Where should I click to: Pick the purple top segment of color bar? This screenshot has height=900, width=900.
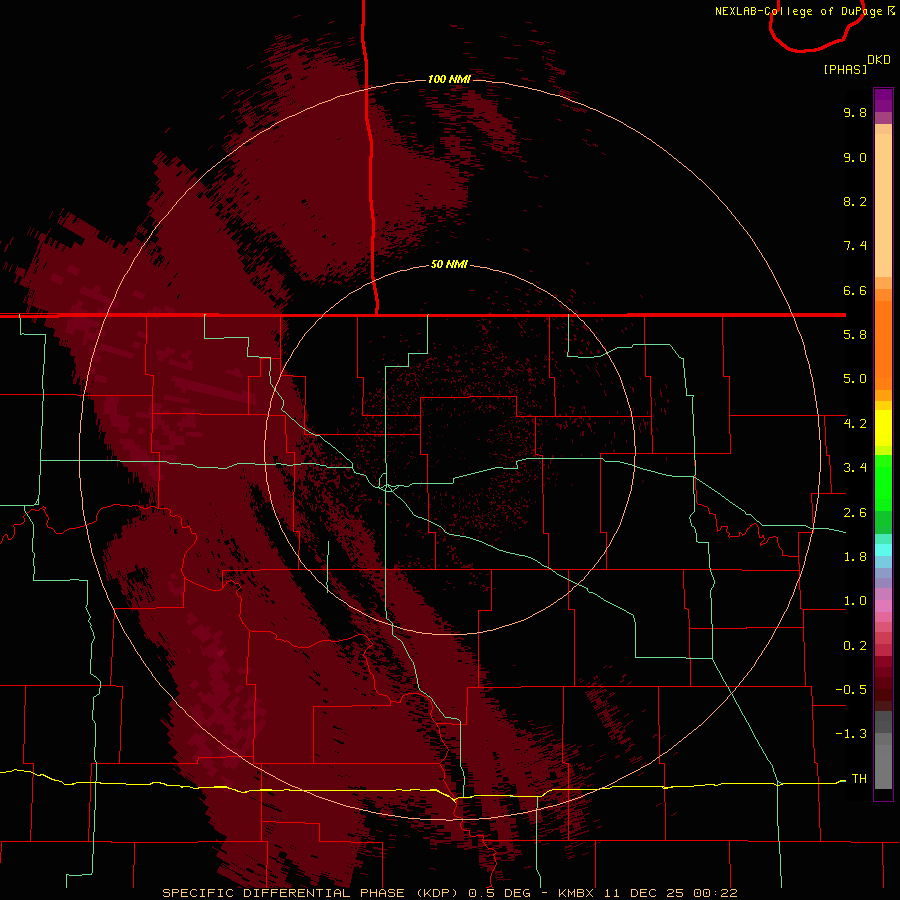tap(883, 100)
